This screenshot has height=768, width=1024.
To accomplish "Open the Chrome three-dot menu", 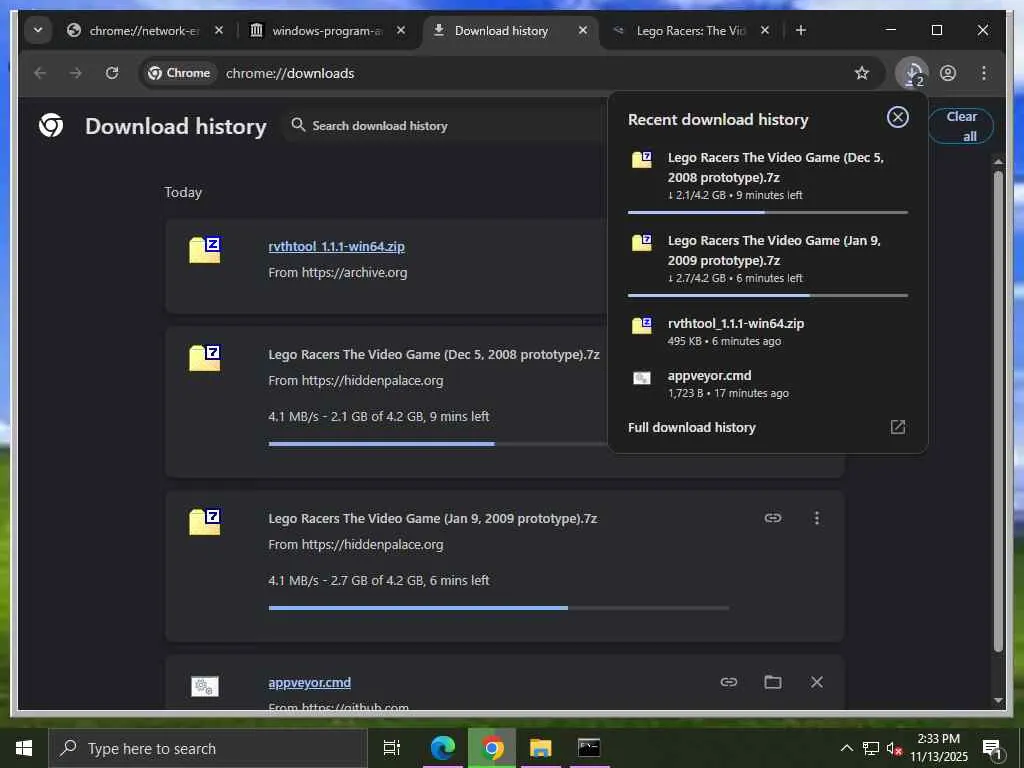I will (984, 73).
